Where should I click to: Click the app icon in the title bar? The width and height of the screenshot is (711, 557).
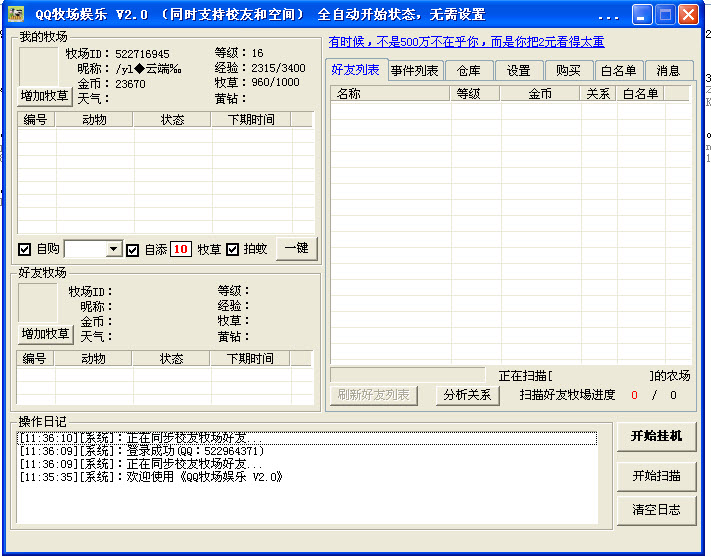coord(16,14)
